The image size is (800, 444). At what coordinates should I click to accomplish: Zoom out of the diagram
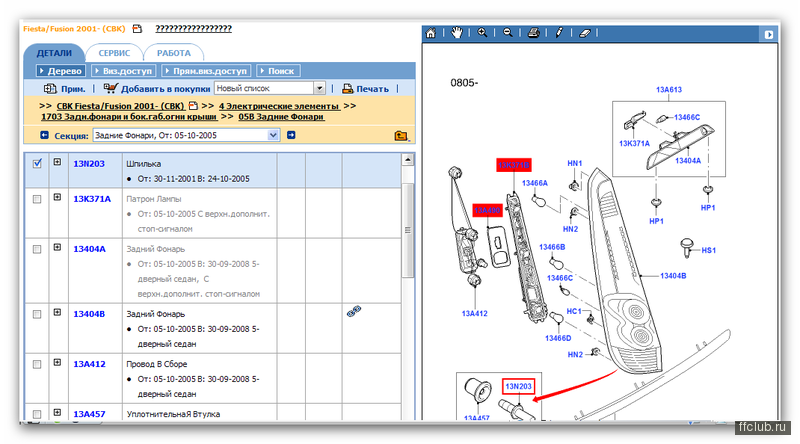(x=508, y=33)
